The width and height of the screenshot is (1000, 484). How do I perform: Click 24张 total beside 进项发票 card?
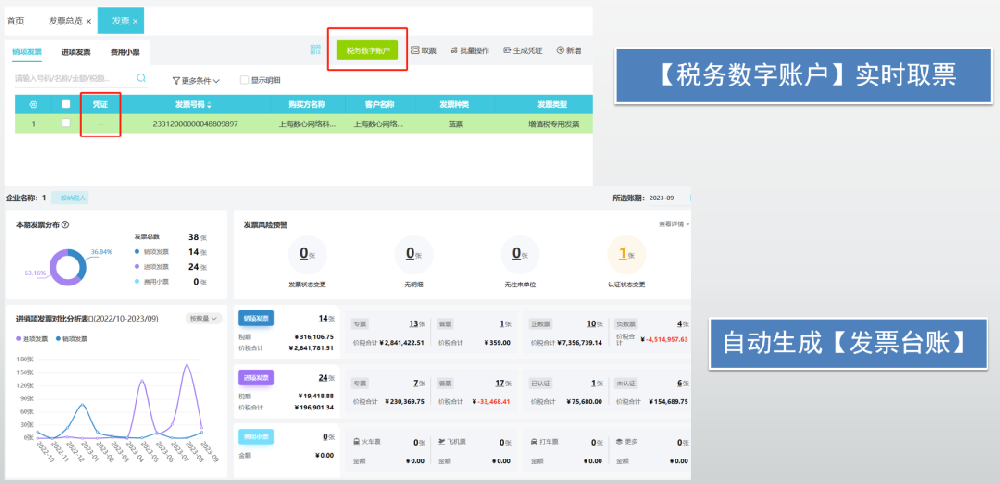coord(327,378)
